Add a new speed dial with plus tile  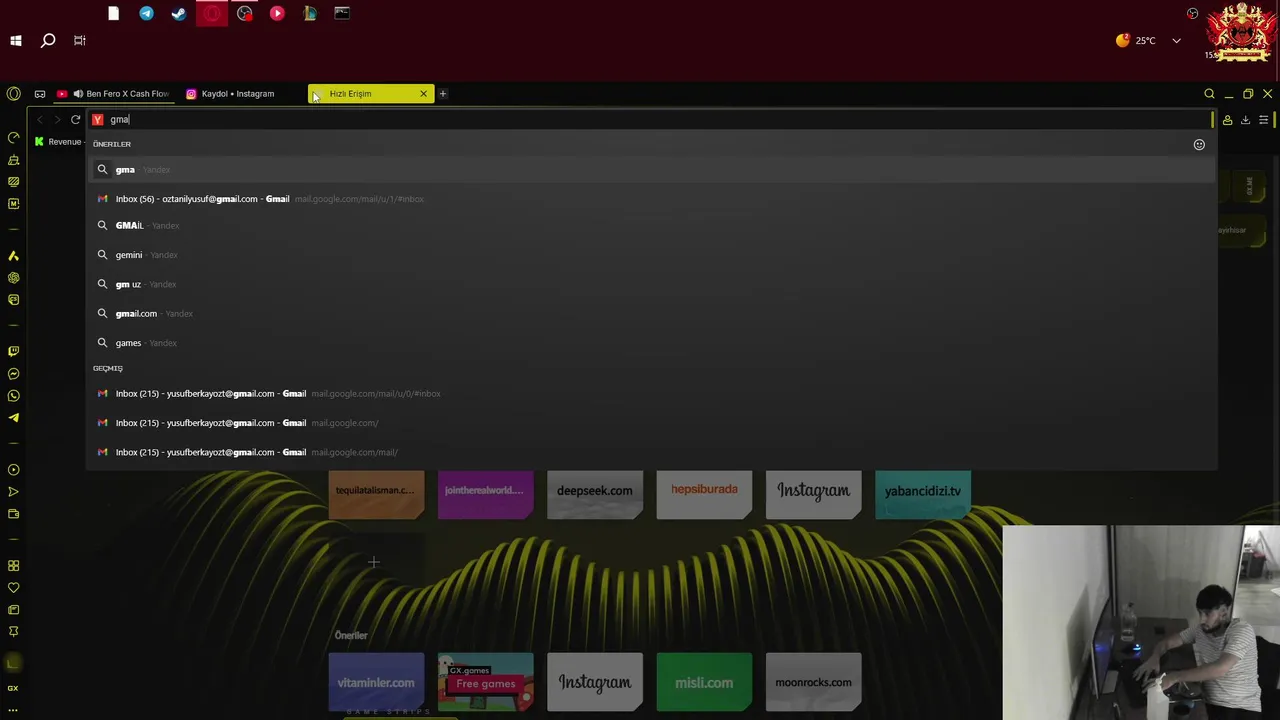coord(376,563)
